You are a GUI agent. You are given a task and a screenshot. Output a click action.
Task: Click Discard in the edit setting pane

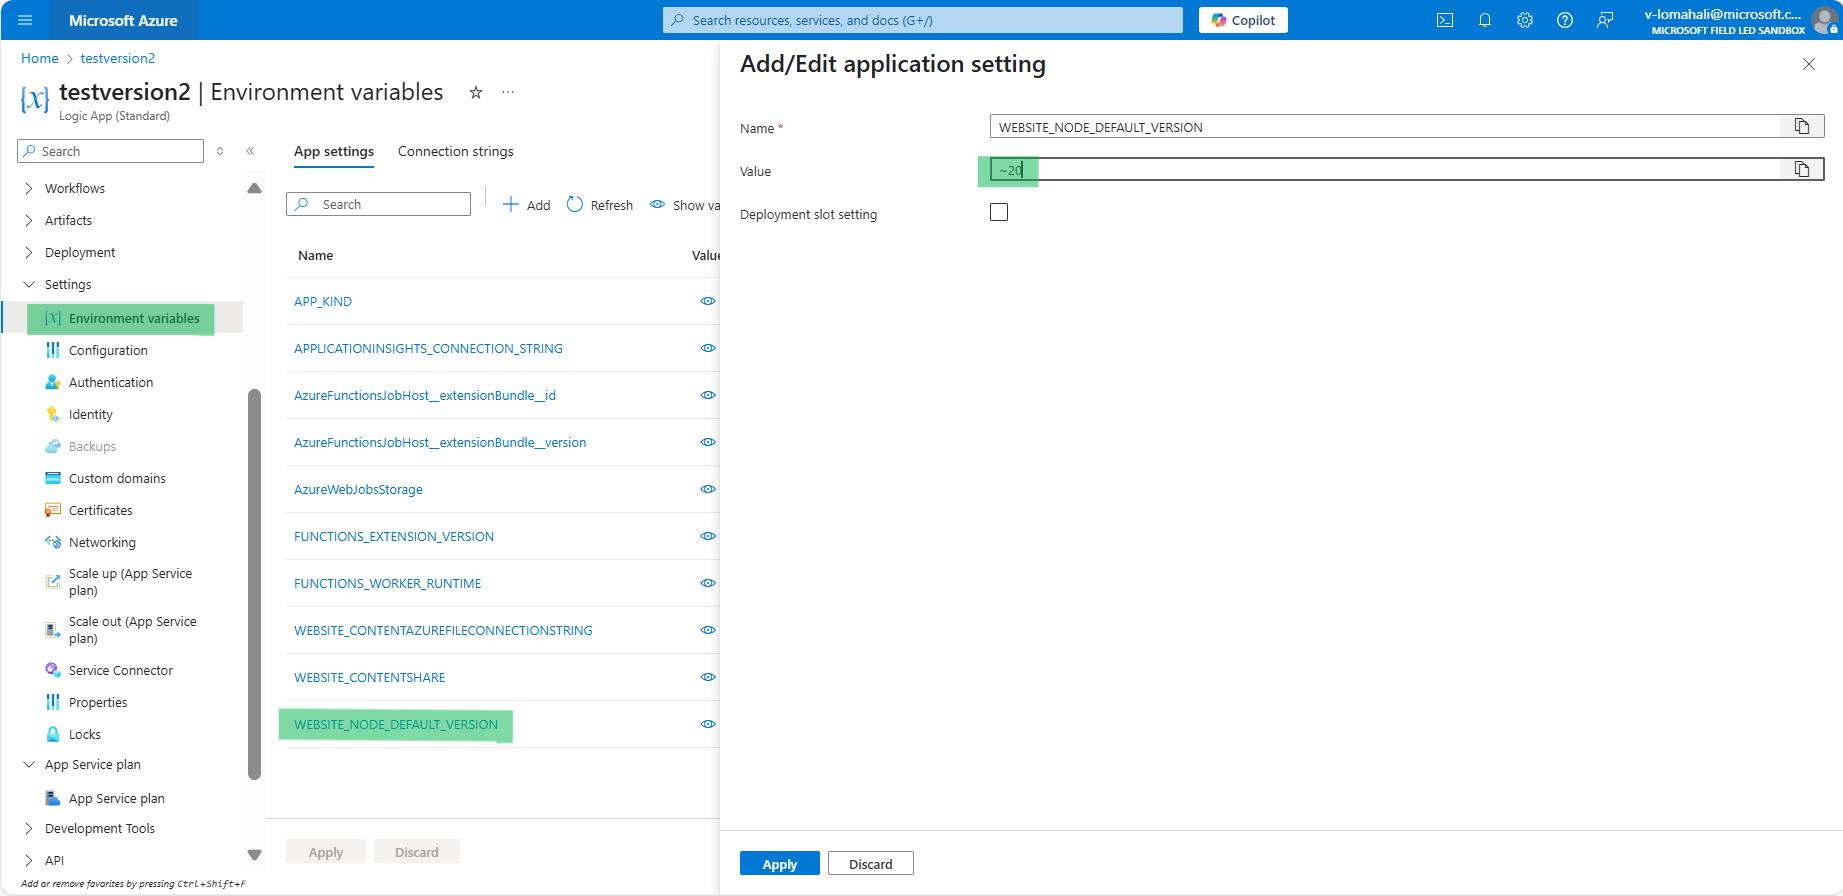(x=871, y=864)
